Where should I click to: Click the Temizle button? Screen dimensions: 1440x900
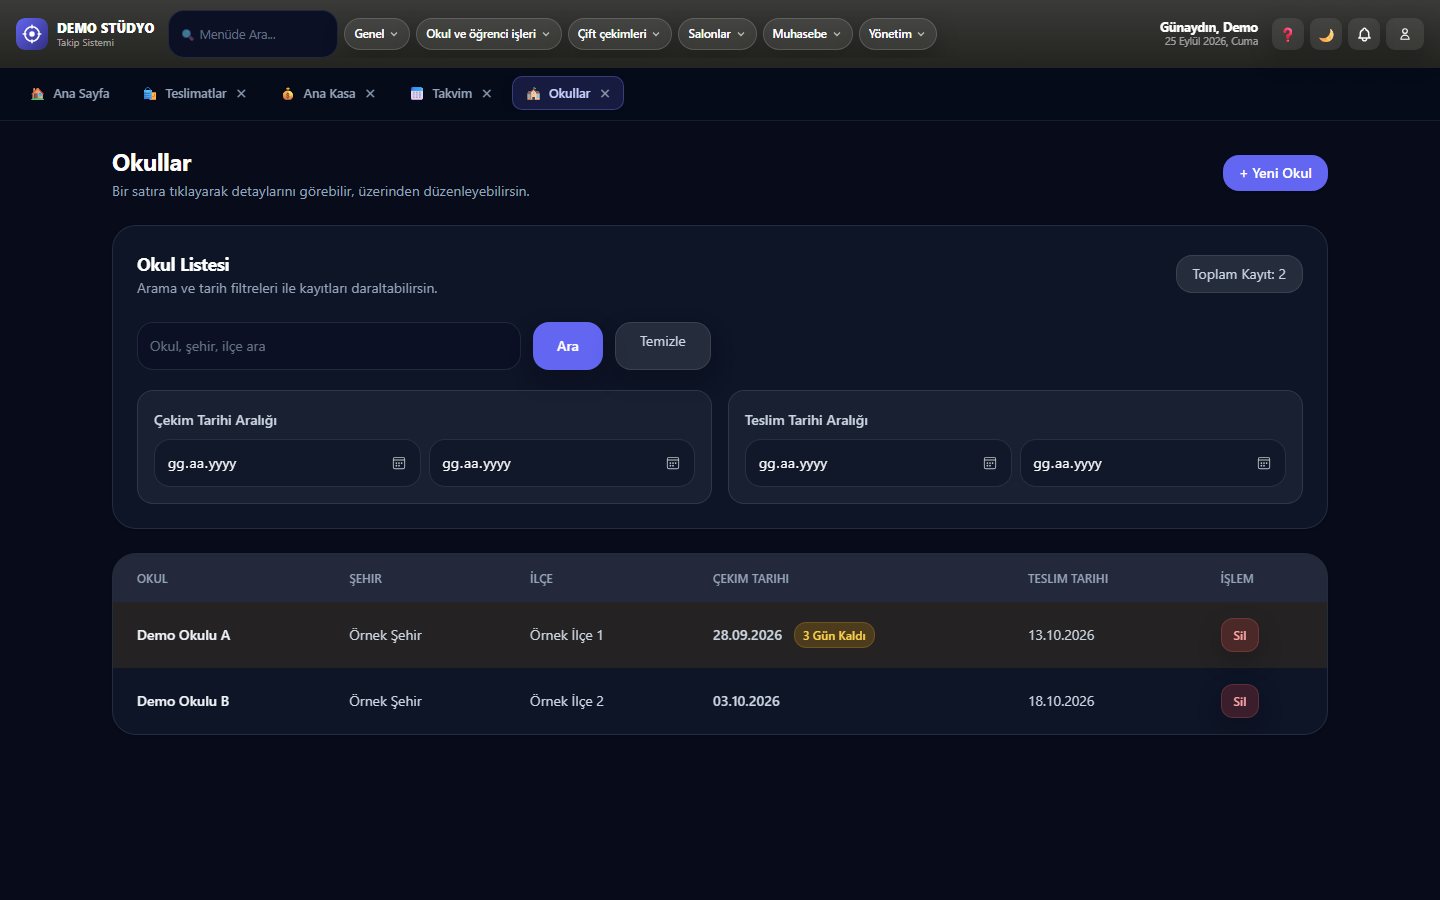click(x=663, y=346)
